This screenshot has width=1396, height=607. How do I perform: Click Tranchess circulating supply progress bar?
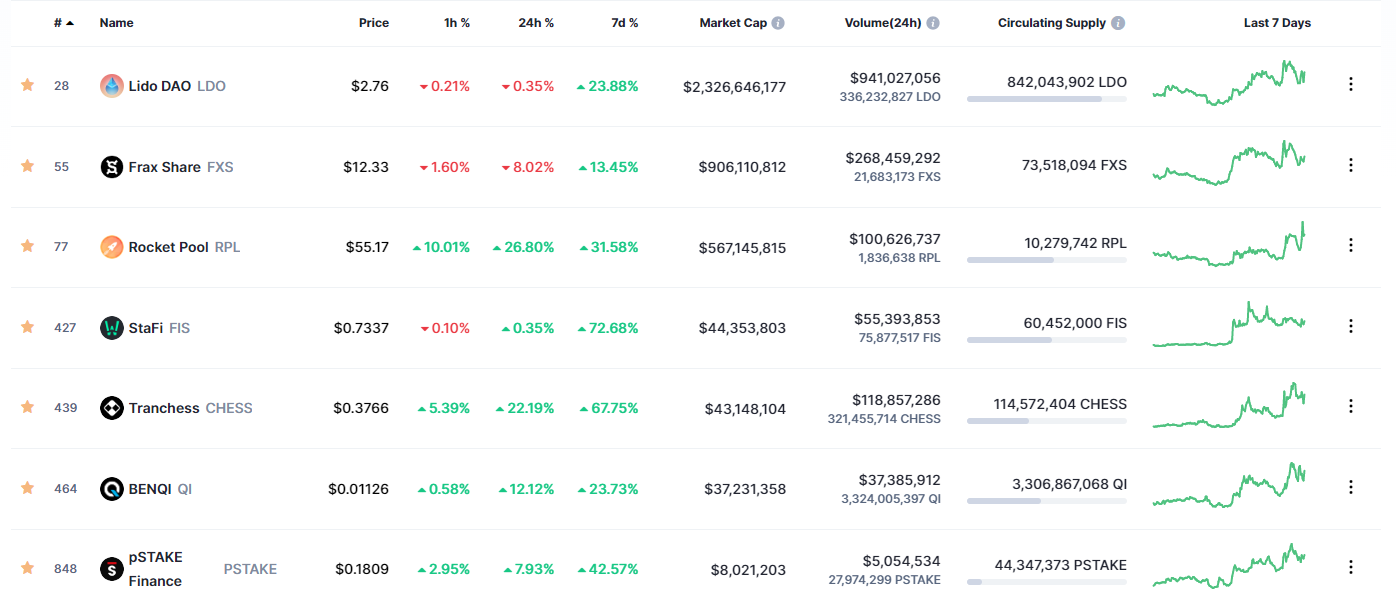coord(1047,421)
